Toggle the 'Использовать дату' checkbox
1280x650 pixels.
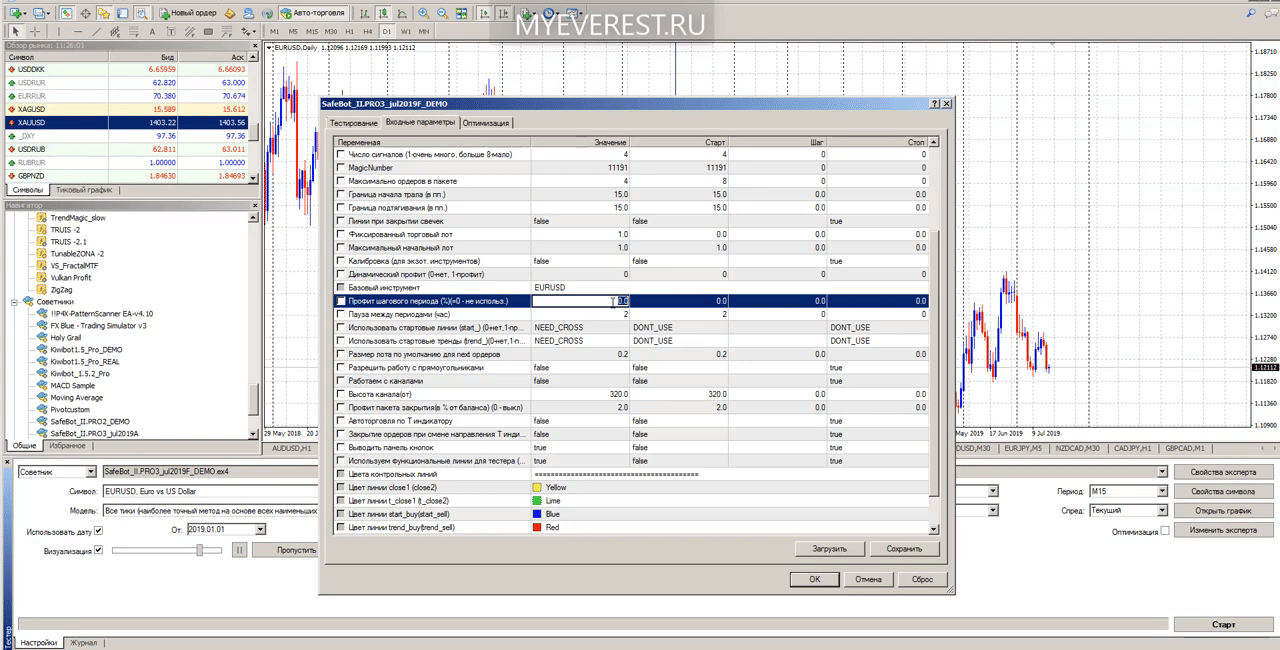pyautogui.click(x=98, y=530)
